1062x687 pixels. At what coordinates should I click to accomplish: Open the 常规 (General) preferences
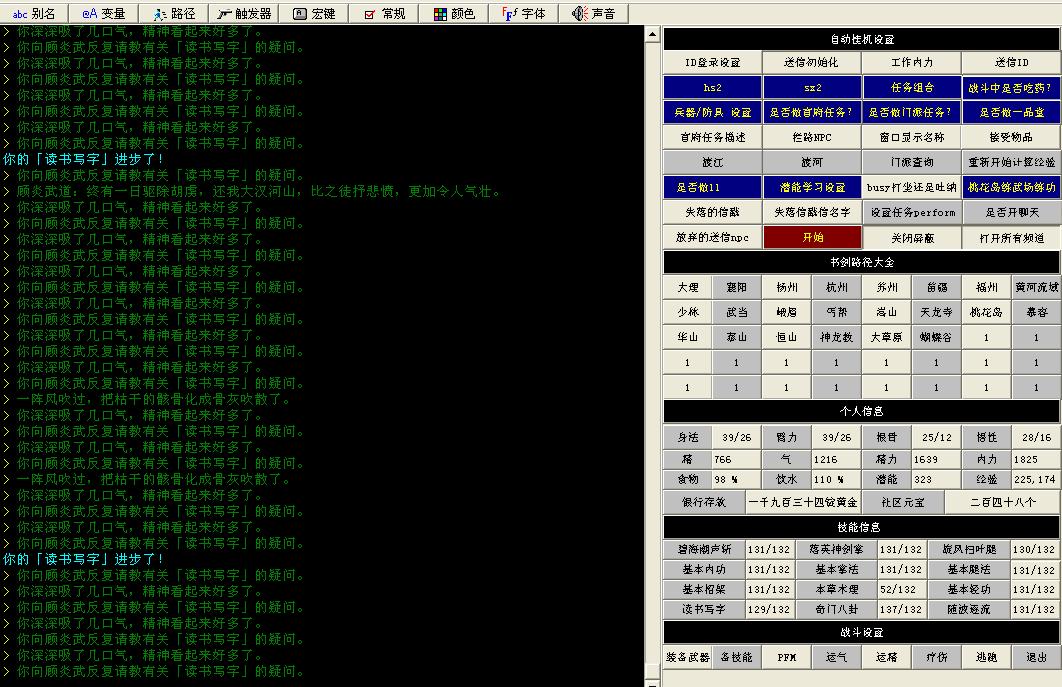point(384,13)
